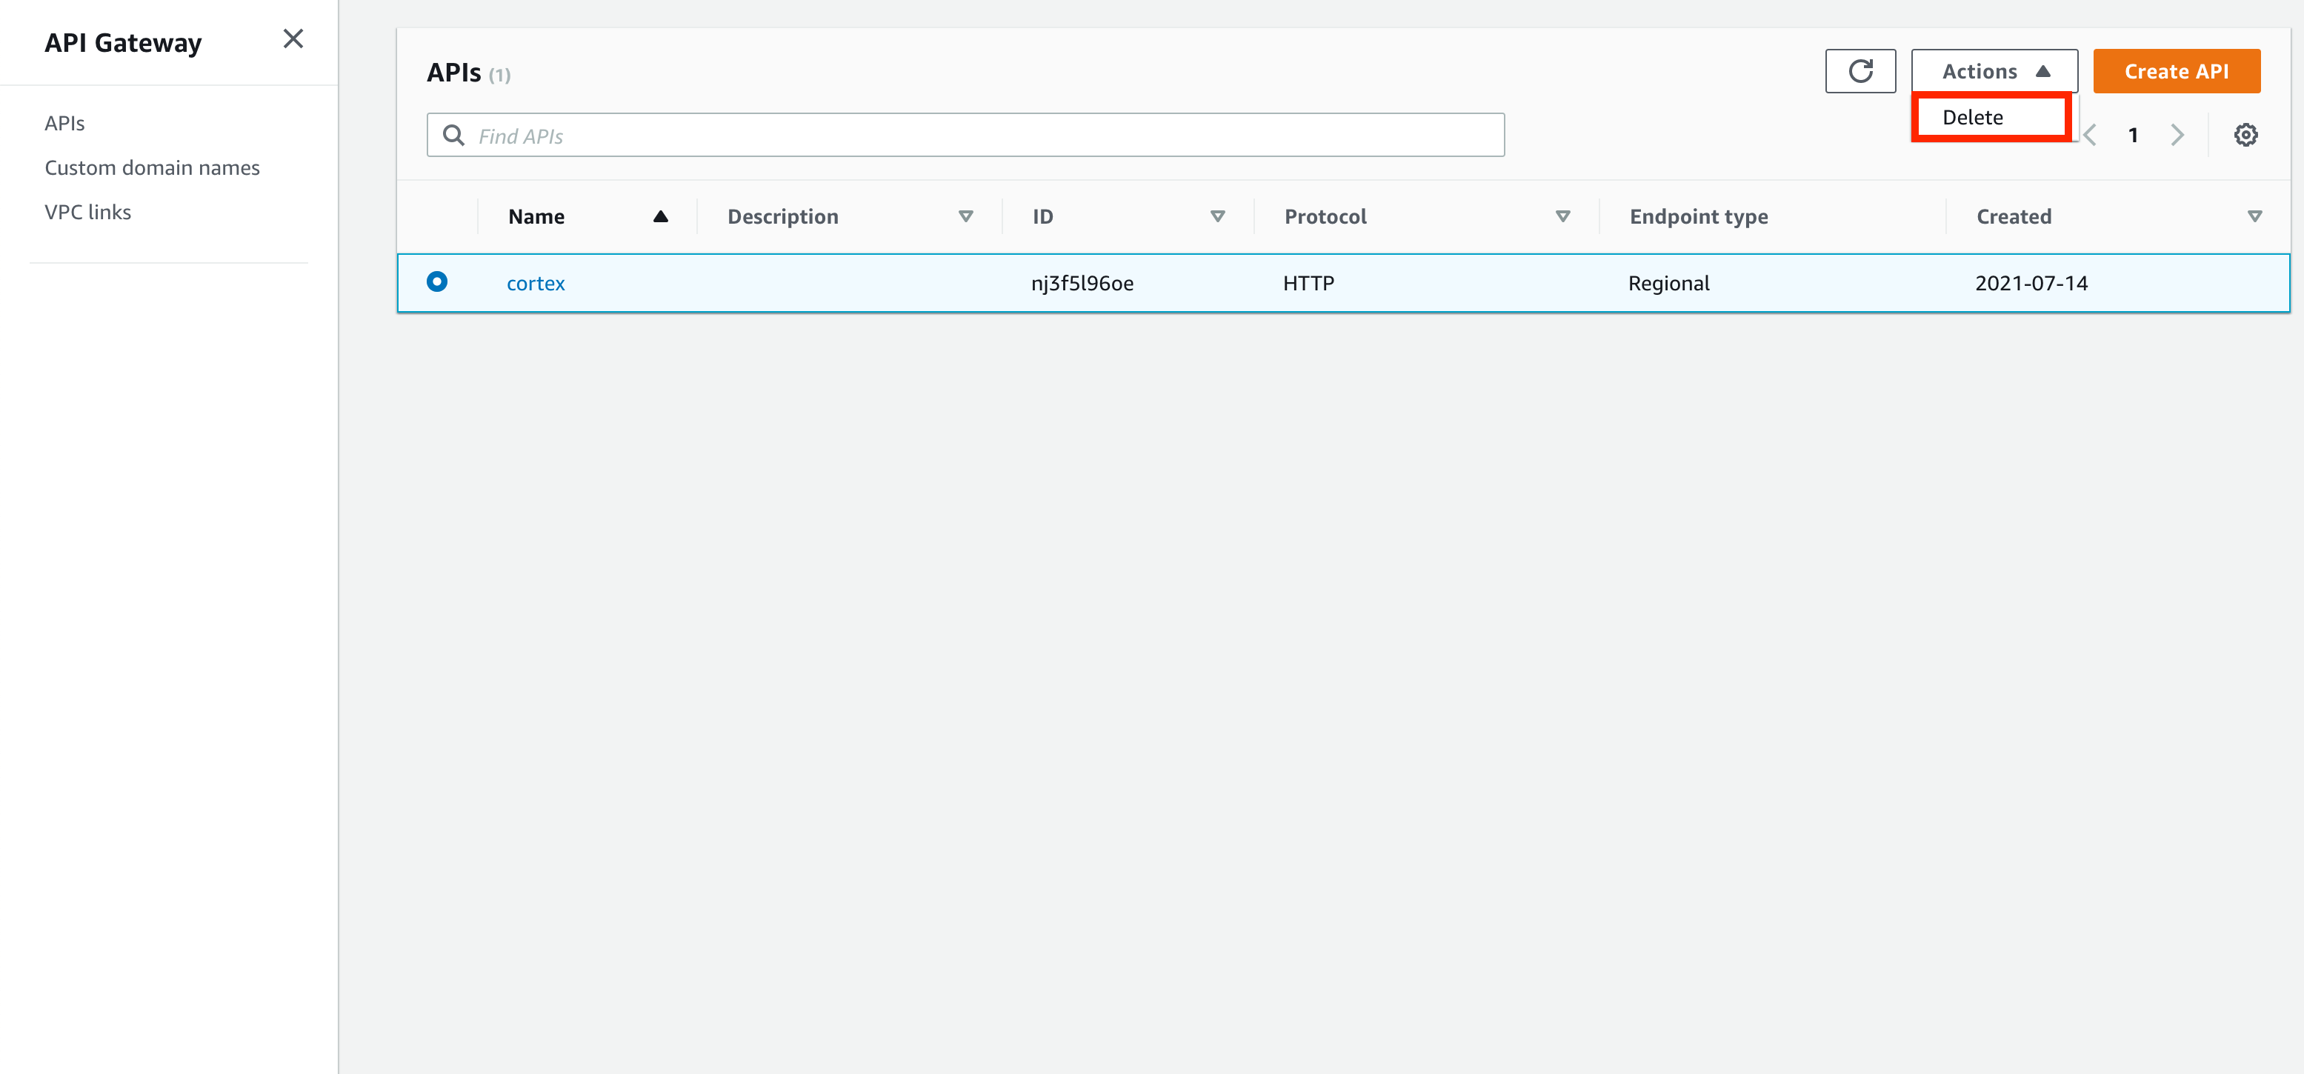This screenshot has width=2304, height=1074.
Task: Sort the Protocol column
Action: click(x=1562, y=216)
